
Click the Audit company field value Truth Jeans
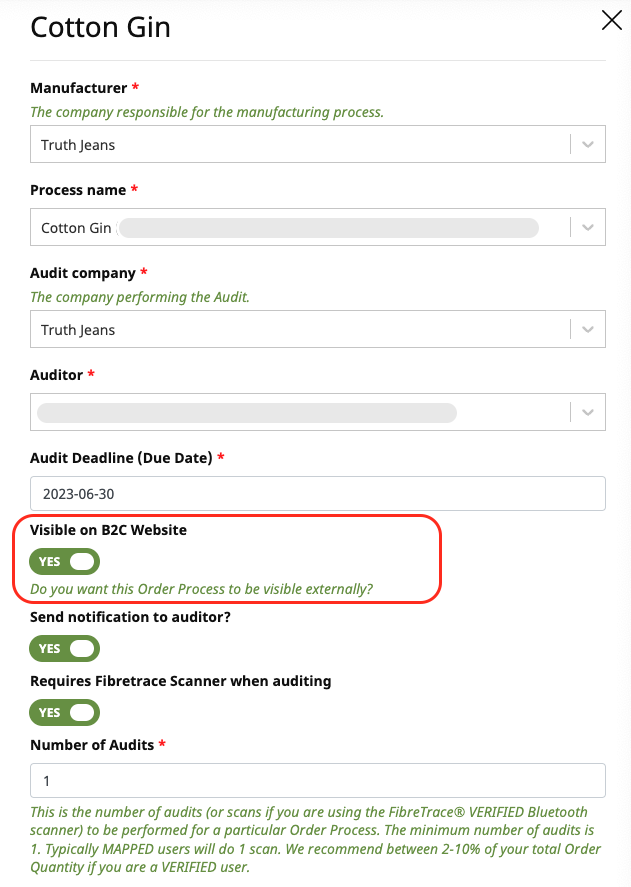(78, 330)
